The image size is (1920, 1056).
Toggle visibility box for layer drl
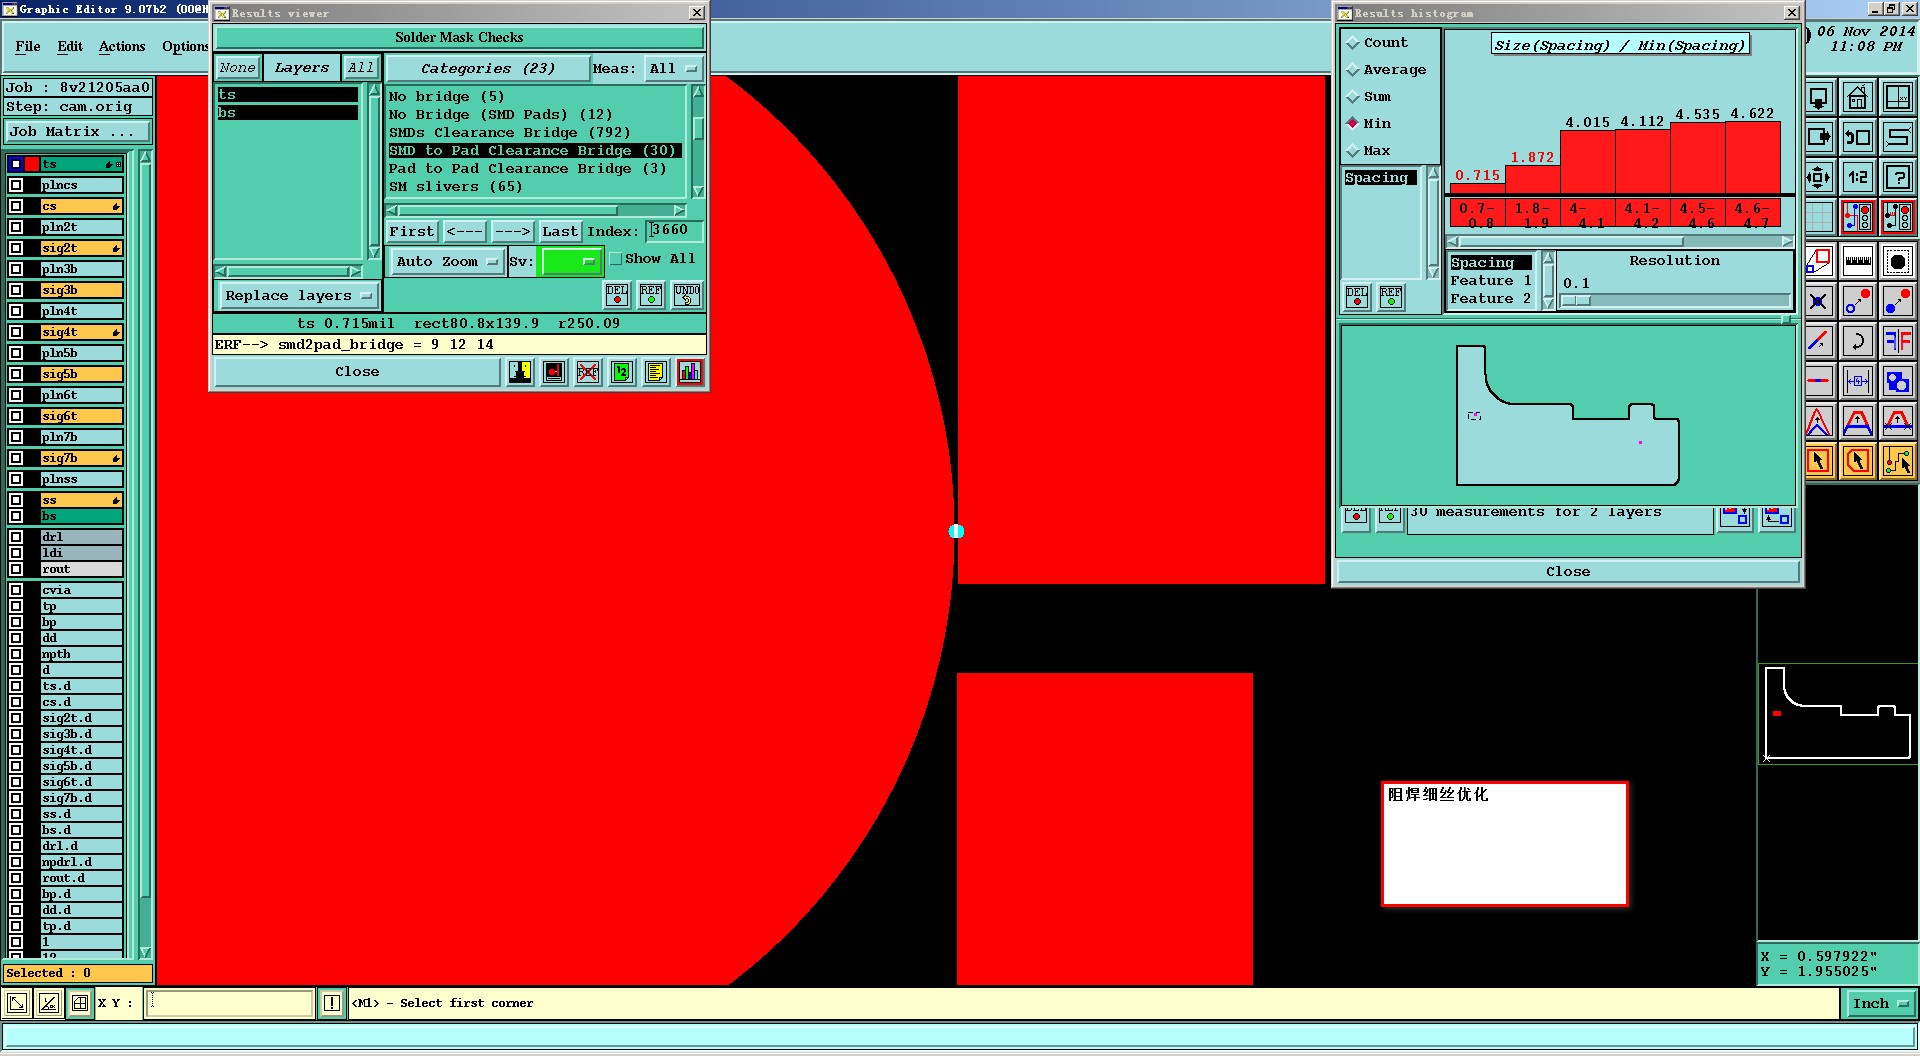pos(16,537)
